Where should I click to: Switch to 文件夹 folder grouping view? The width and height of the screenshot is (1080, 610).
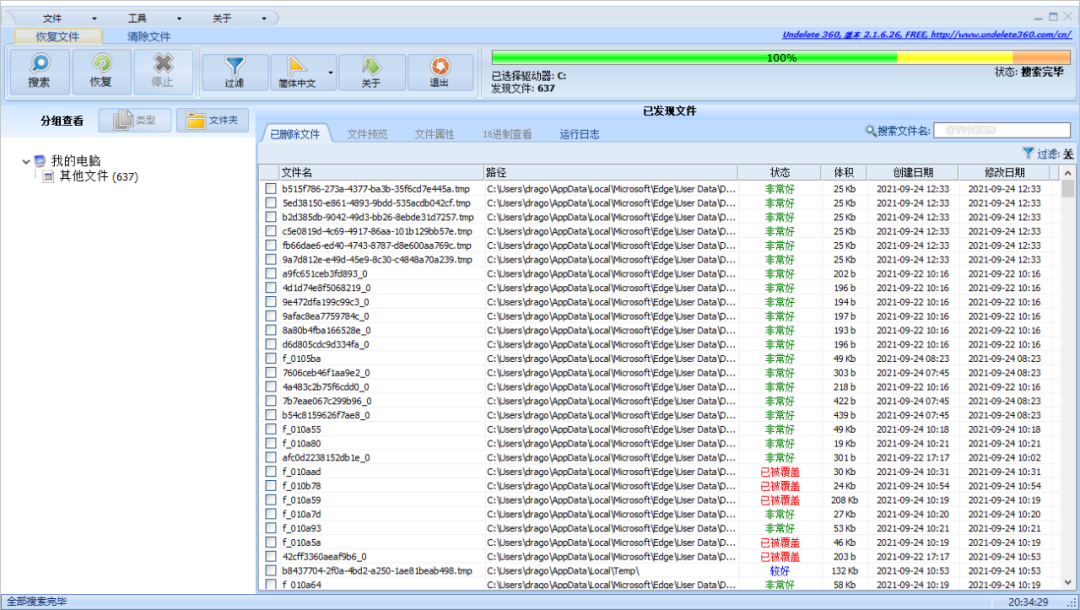pos(212,121)
